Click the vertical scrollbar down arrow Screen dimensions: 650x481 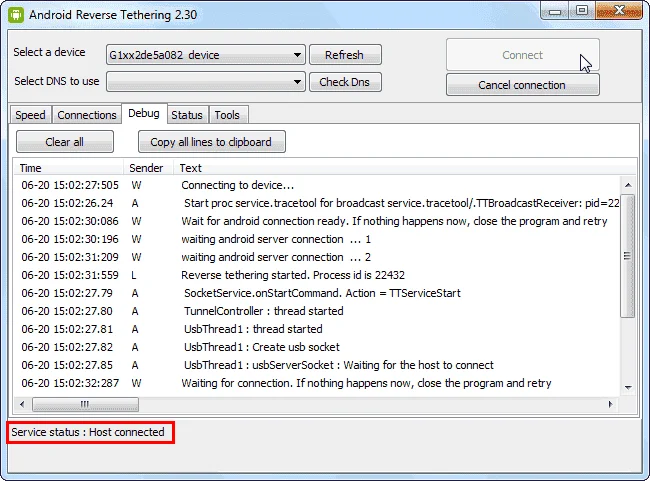(628, 387)
